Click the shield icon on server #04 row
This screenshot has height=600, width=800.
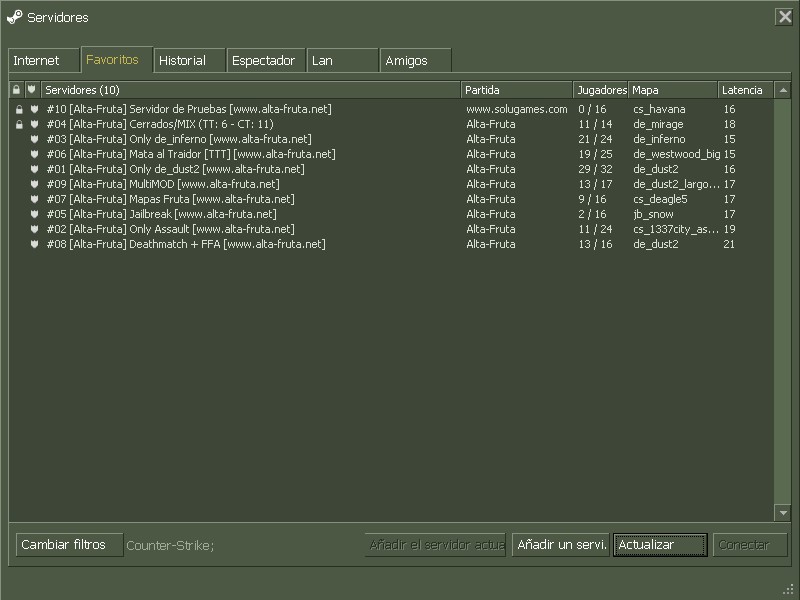34,124
